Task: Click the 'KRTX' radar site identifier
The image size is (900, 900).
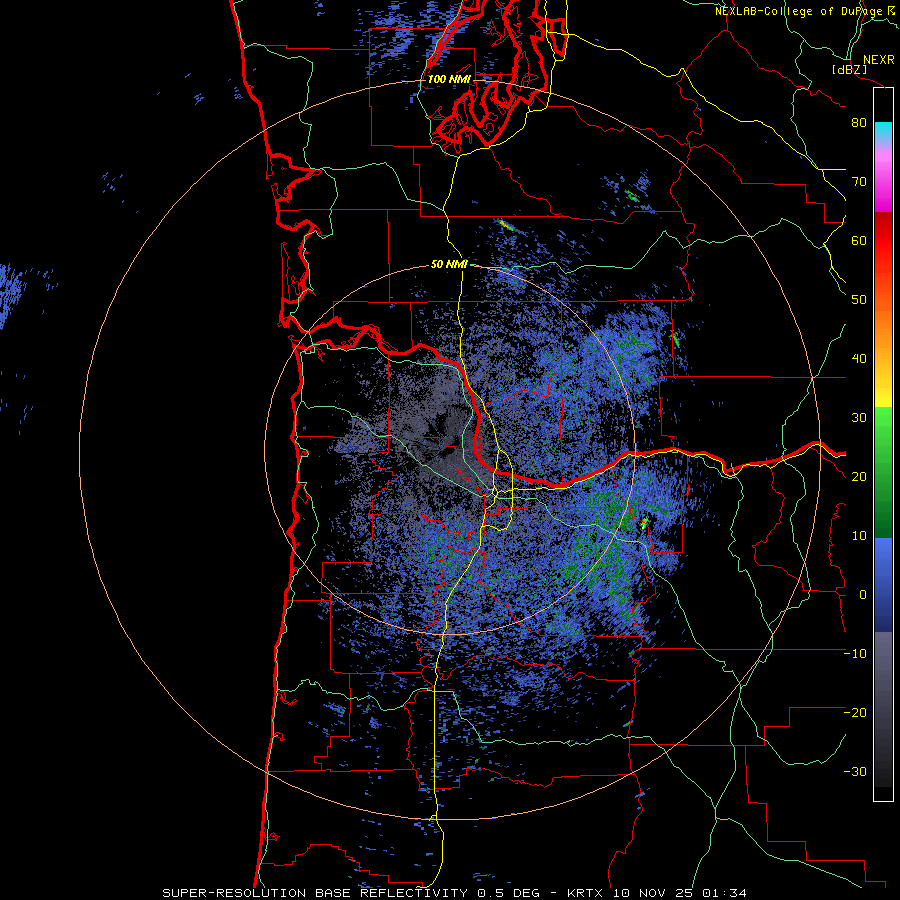Action: point(587,893)
